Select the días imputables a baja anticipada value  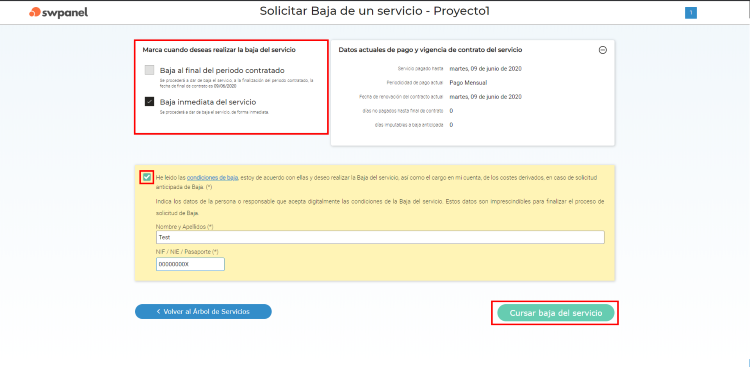451,125
